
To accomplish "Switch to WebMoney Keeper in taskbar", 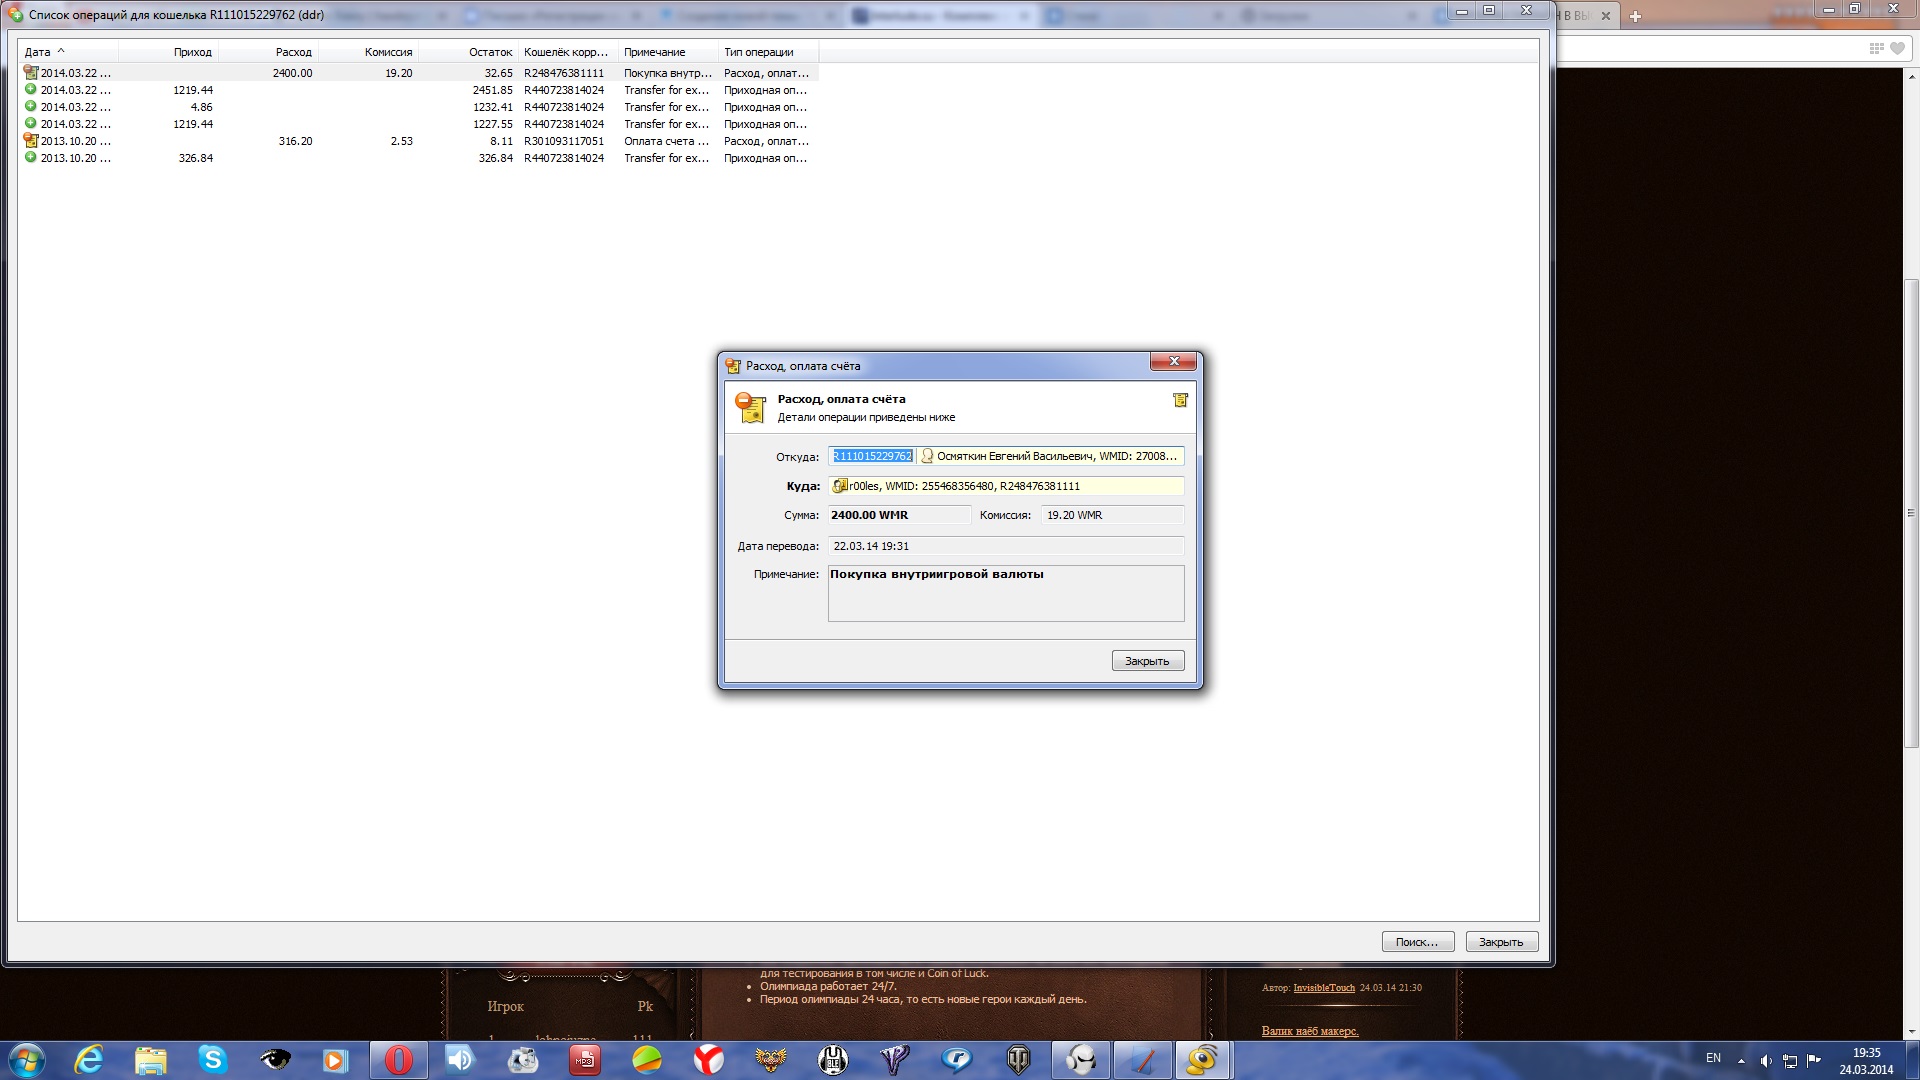I will pyautogui.click(x=1203, y=1060).
